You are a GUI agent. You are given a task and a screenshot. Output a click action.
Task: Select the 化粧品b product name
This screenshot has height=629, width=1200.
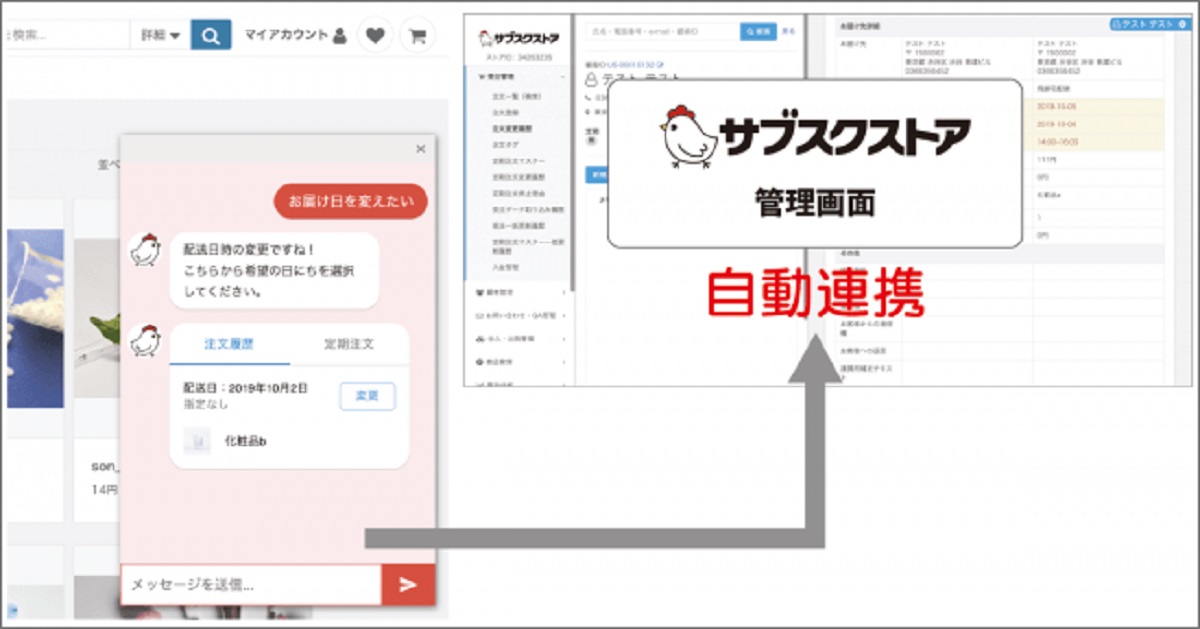(x=246, y=441)
